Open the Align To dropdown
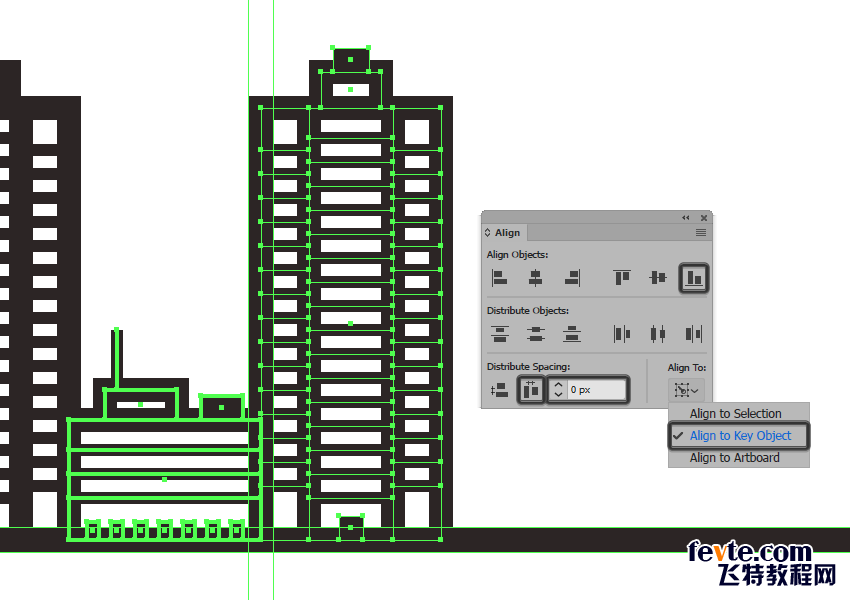 tap(686, 390)
